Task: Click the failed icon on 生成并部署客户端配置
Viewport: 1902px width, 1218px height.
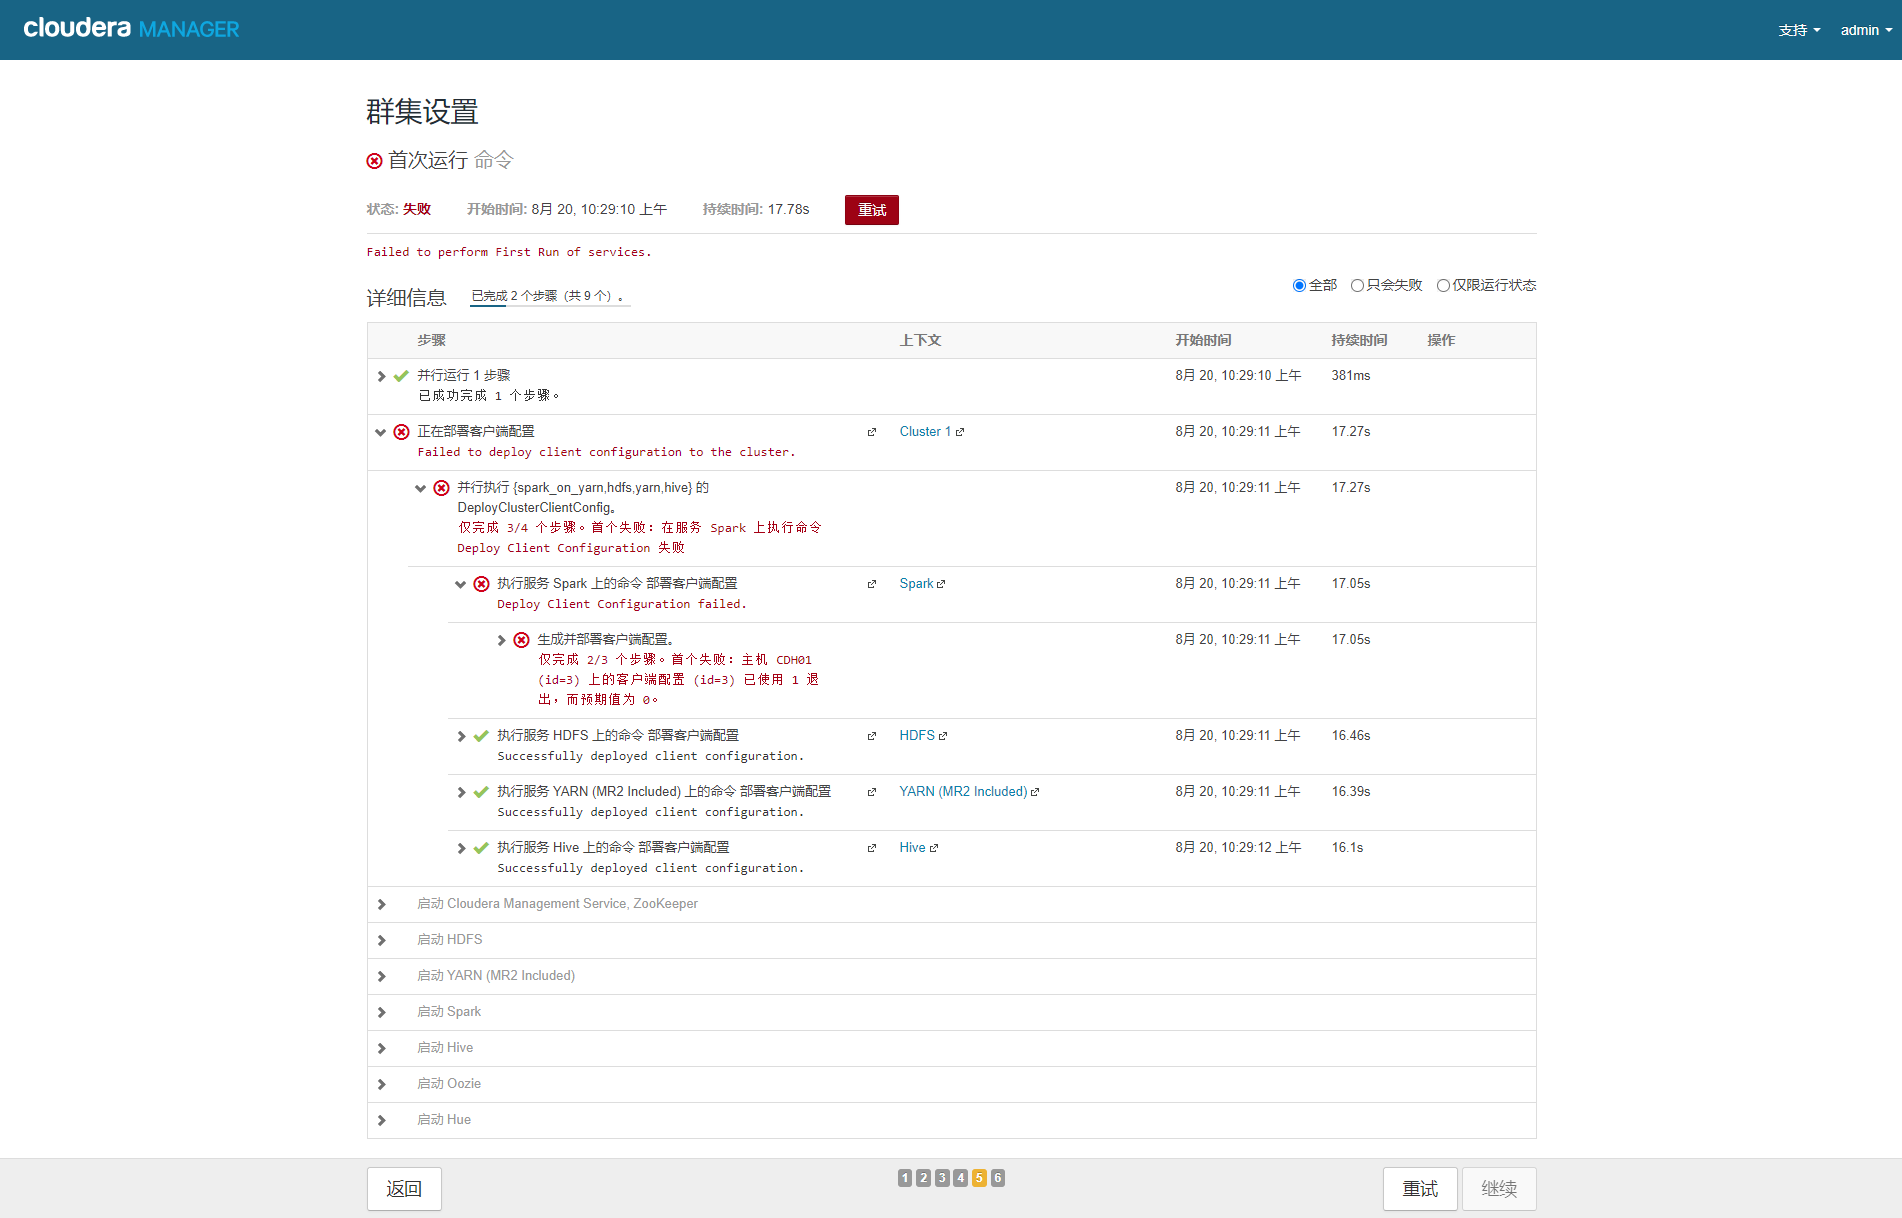Action: pos(521,640)
